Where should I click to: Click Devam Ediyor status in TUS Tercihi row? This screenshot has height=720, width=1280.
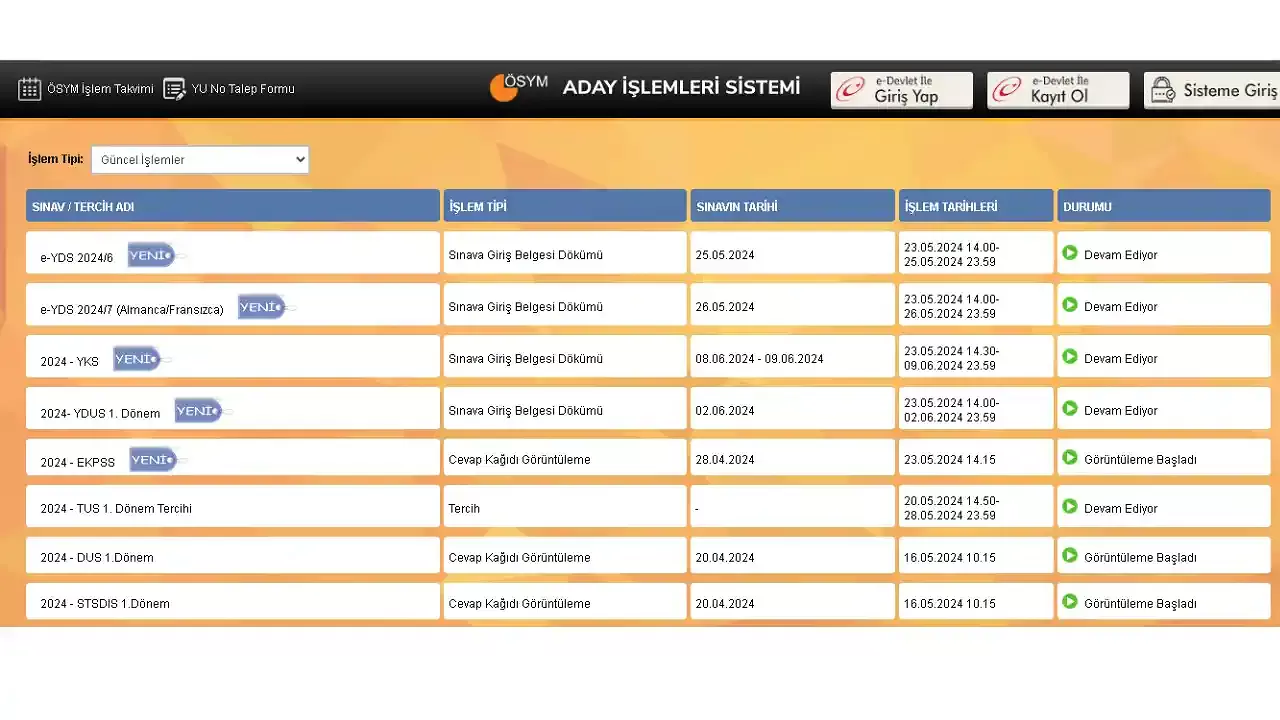coord(1121,509)
